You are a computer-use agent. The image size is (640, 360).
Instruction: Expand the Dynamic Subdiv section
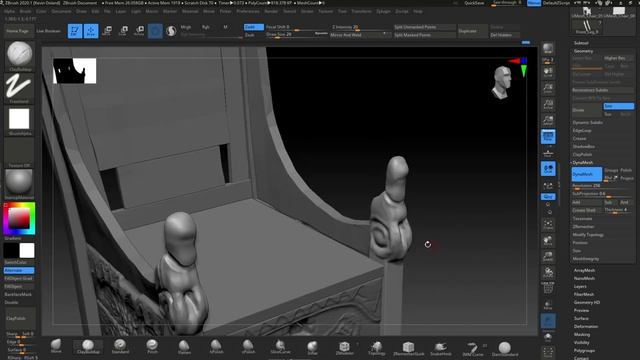pyautogui.click(x=587, y=122)
